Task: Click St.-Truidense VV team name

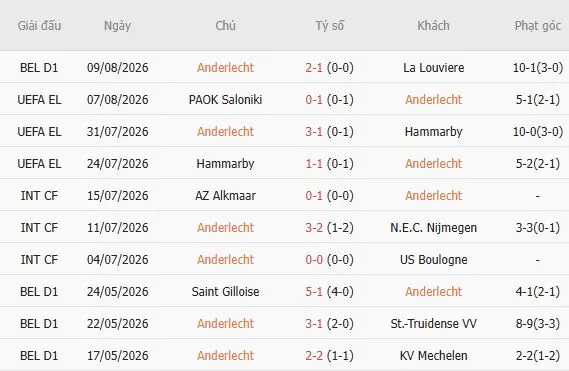Action: click(434, 323)
